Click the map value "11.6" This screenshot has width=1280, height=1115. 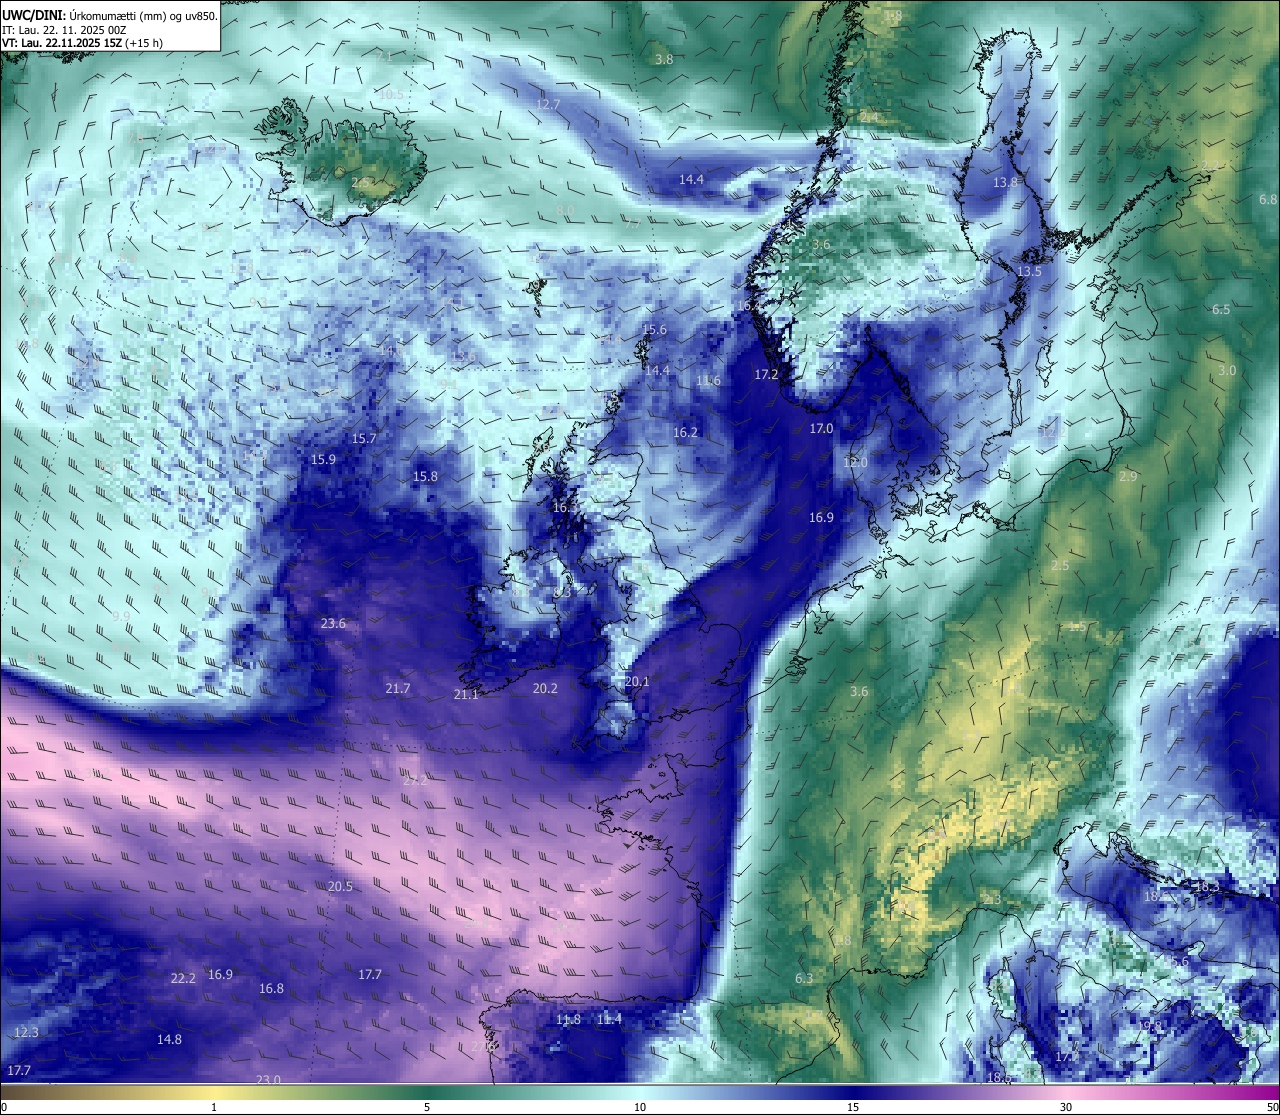point(708,380)
